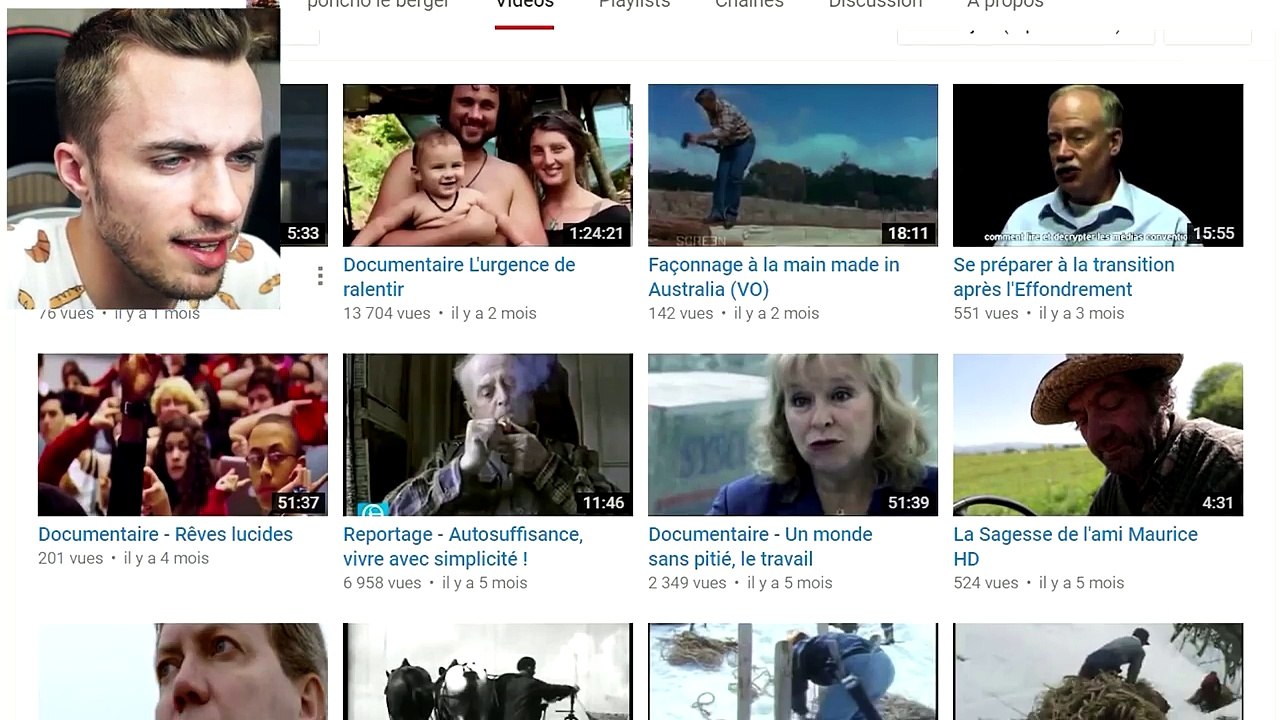1280x720 pixels.
Task: Select the 11:46 duration label
Action: (603, 503)
